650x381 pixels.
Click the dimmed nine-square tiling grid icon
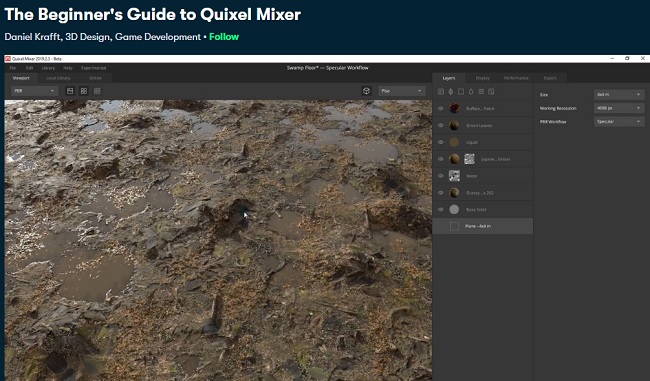pyautogui.click(x=97, y=91)
